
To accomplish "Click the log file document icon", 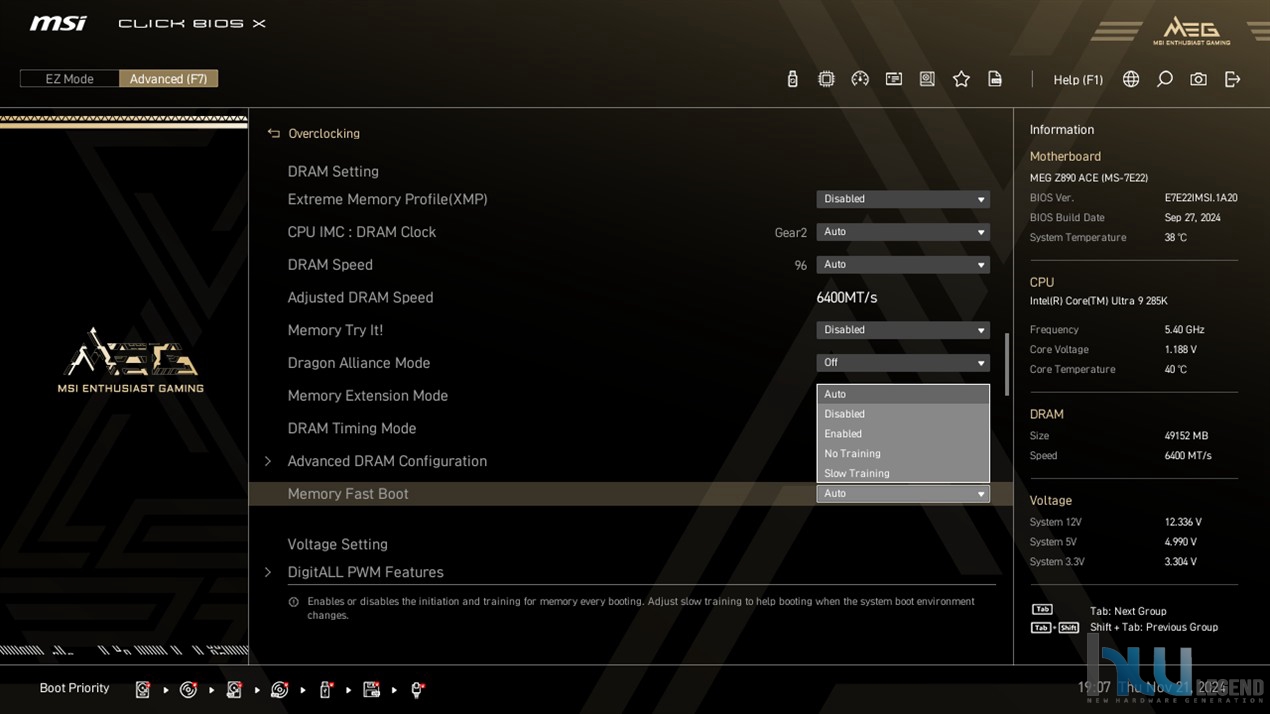I will click(995, 79).
